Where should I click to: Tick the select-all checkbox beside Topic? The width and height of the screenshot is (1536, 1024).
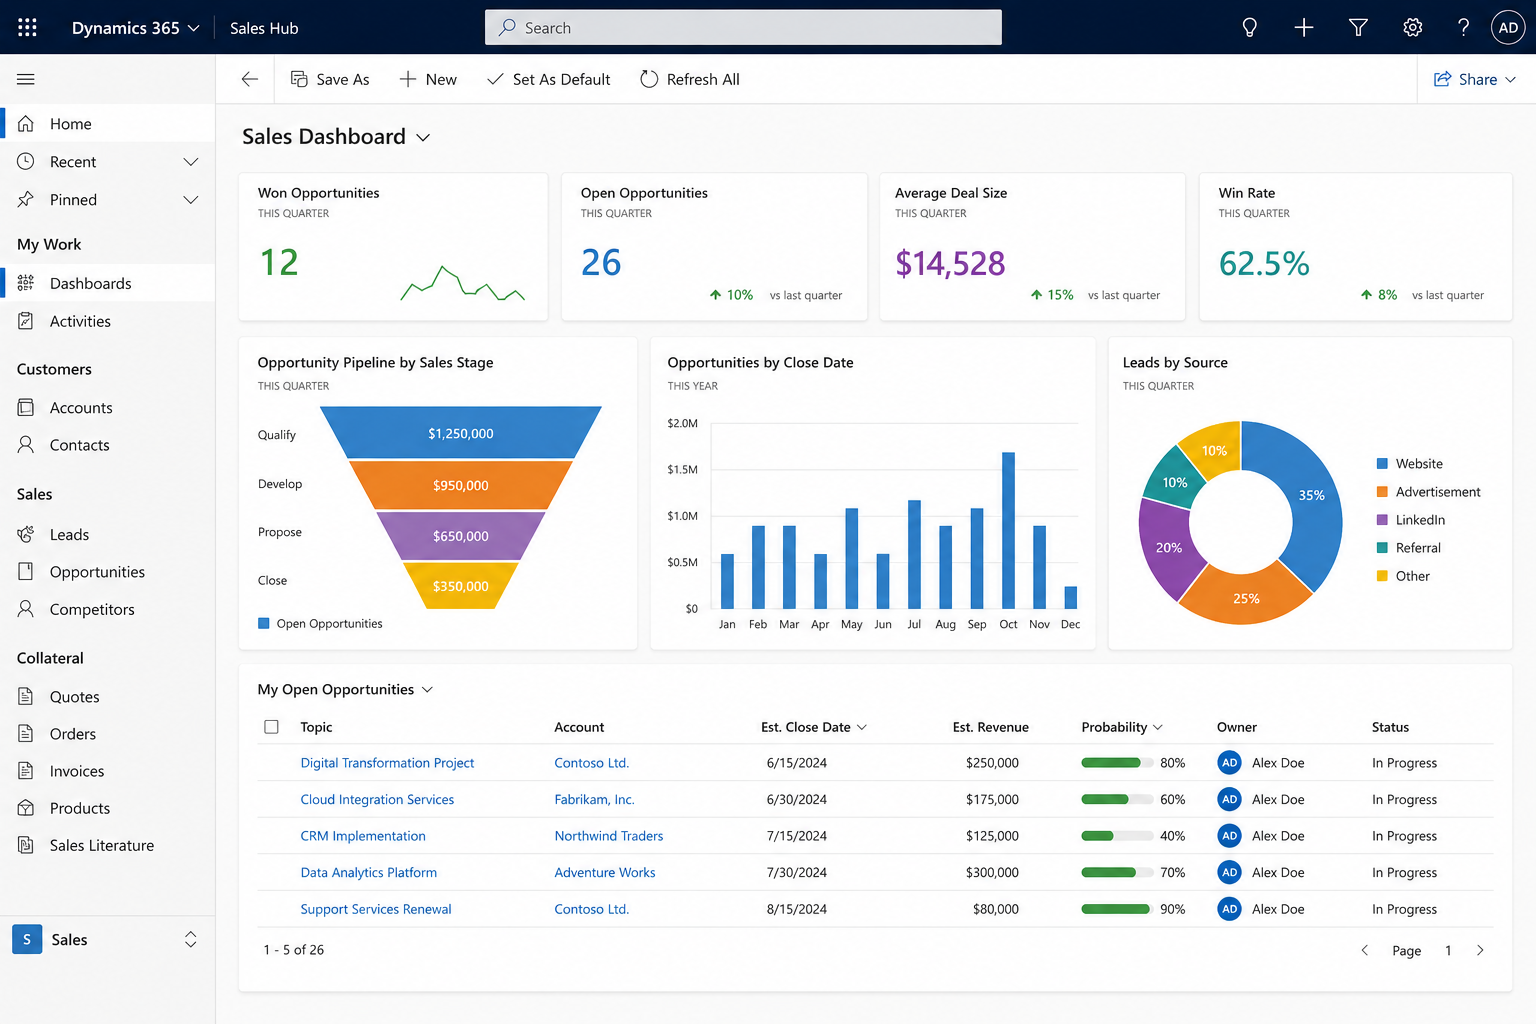click(x=271, y=727)
